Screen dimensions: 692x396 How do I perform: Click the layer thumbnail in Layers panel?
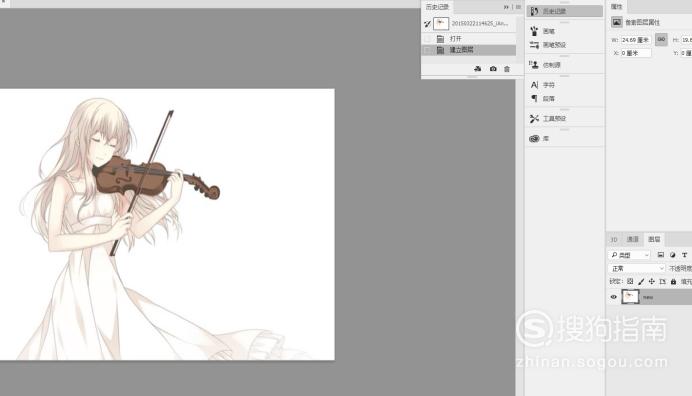[630, 297]
